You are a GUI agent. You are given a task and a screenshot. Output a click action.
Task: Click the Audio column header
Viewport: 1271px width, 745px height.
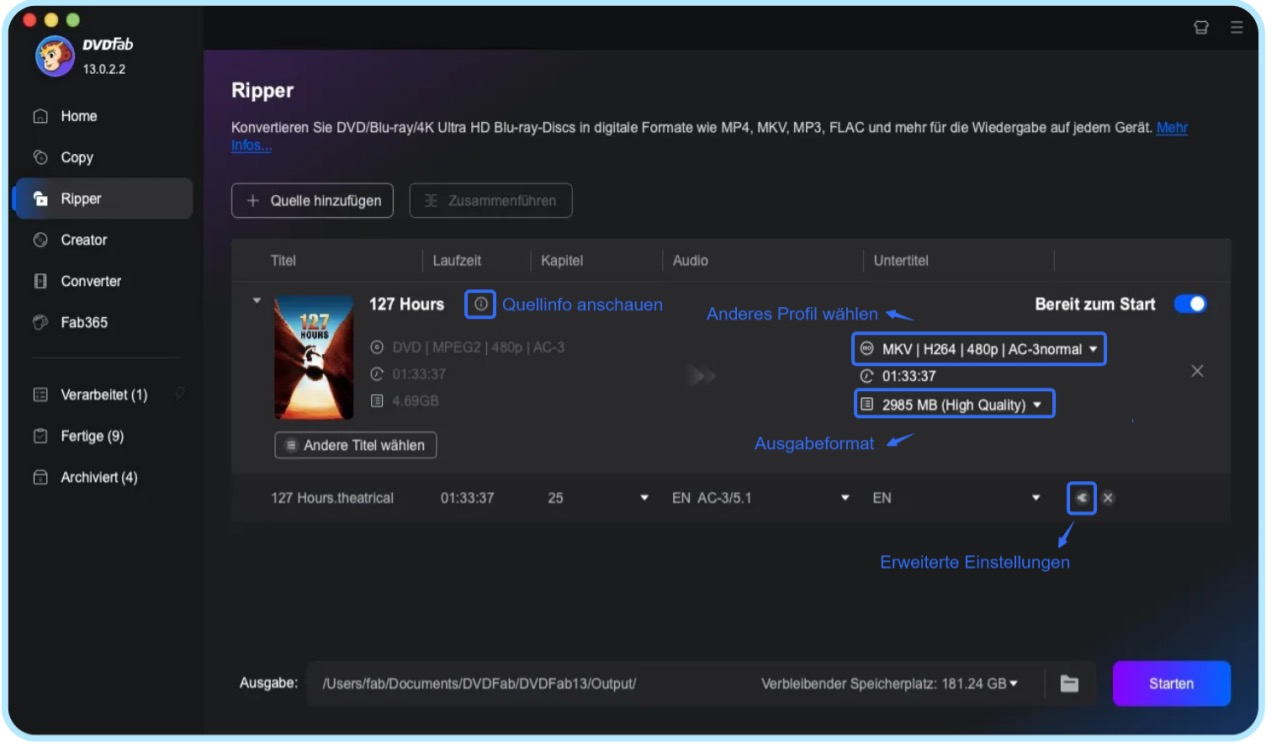(690, 260)
